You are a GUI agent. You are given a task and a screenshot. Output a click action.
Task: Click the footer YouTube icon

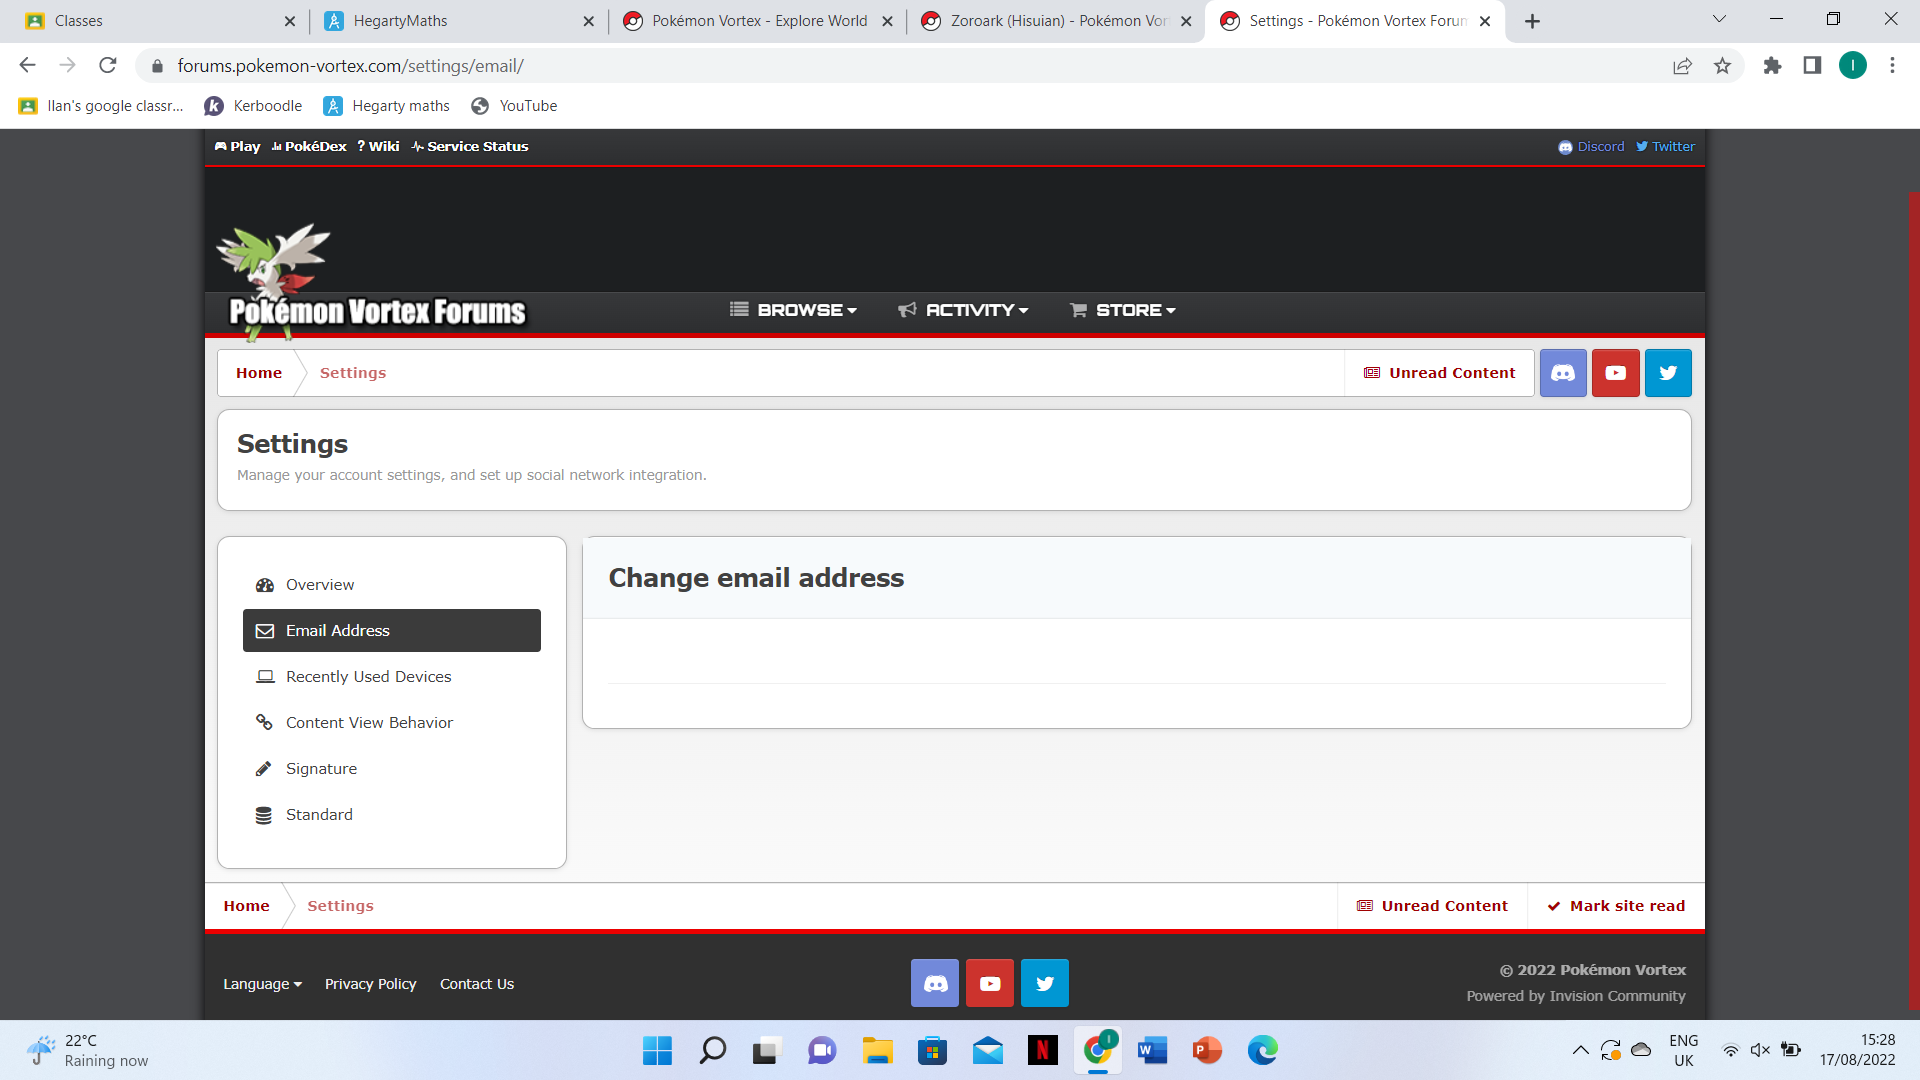coord(990,983)
